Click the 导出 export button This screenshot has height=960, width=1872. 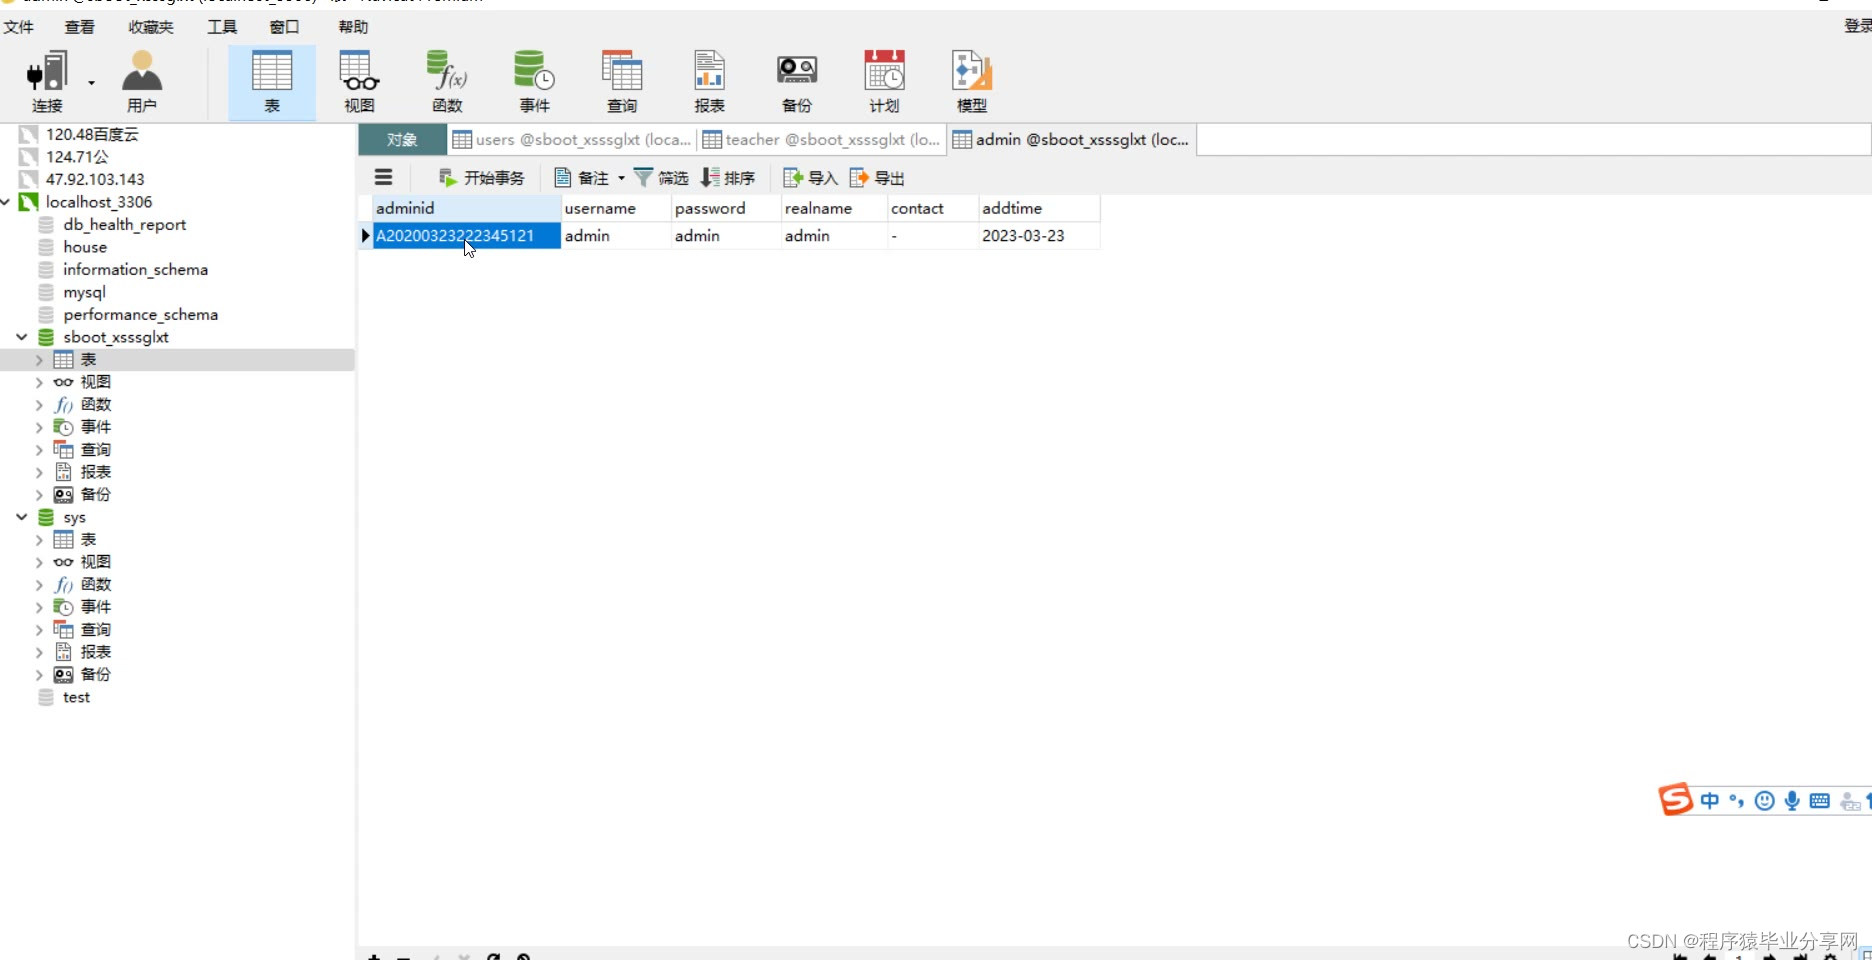click(877, 178)
